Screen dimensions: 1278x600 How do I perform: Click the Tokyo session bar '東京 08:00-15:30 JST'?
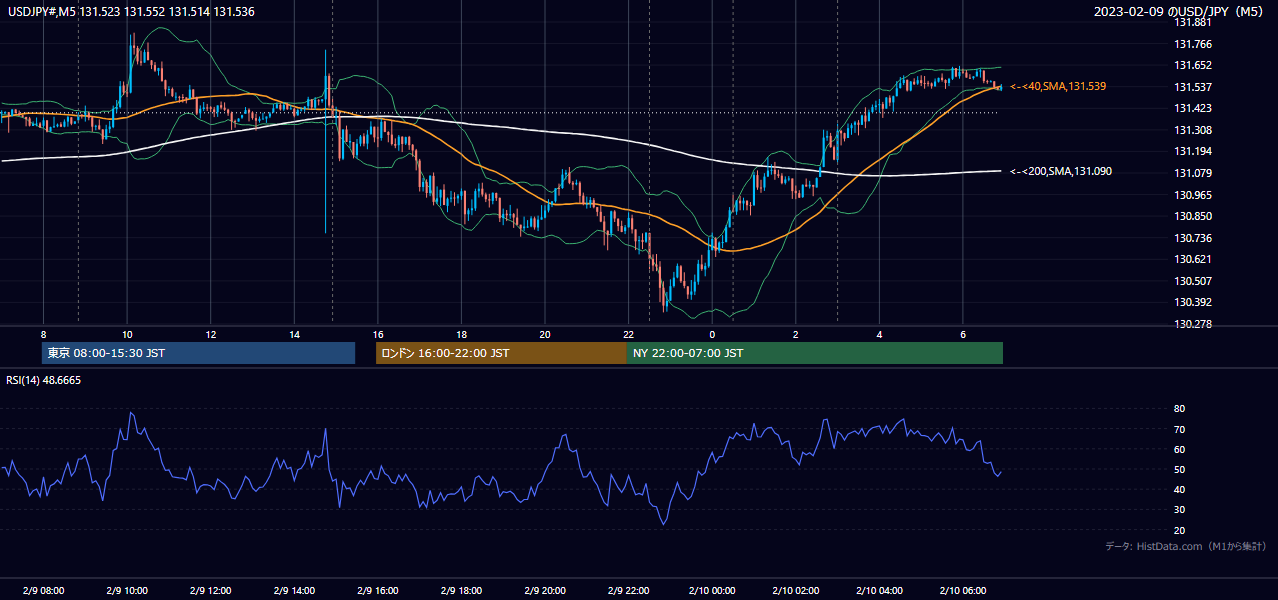(198, 353)
